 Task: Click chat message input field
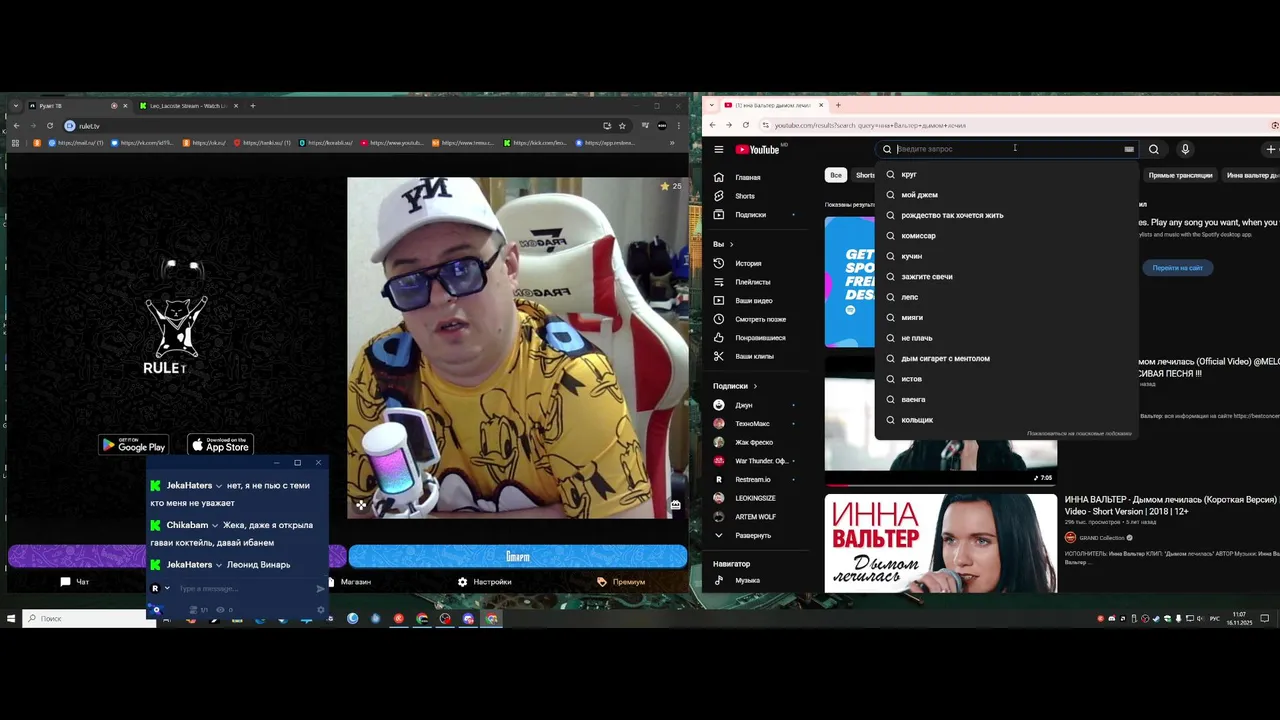click(243, 589)
